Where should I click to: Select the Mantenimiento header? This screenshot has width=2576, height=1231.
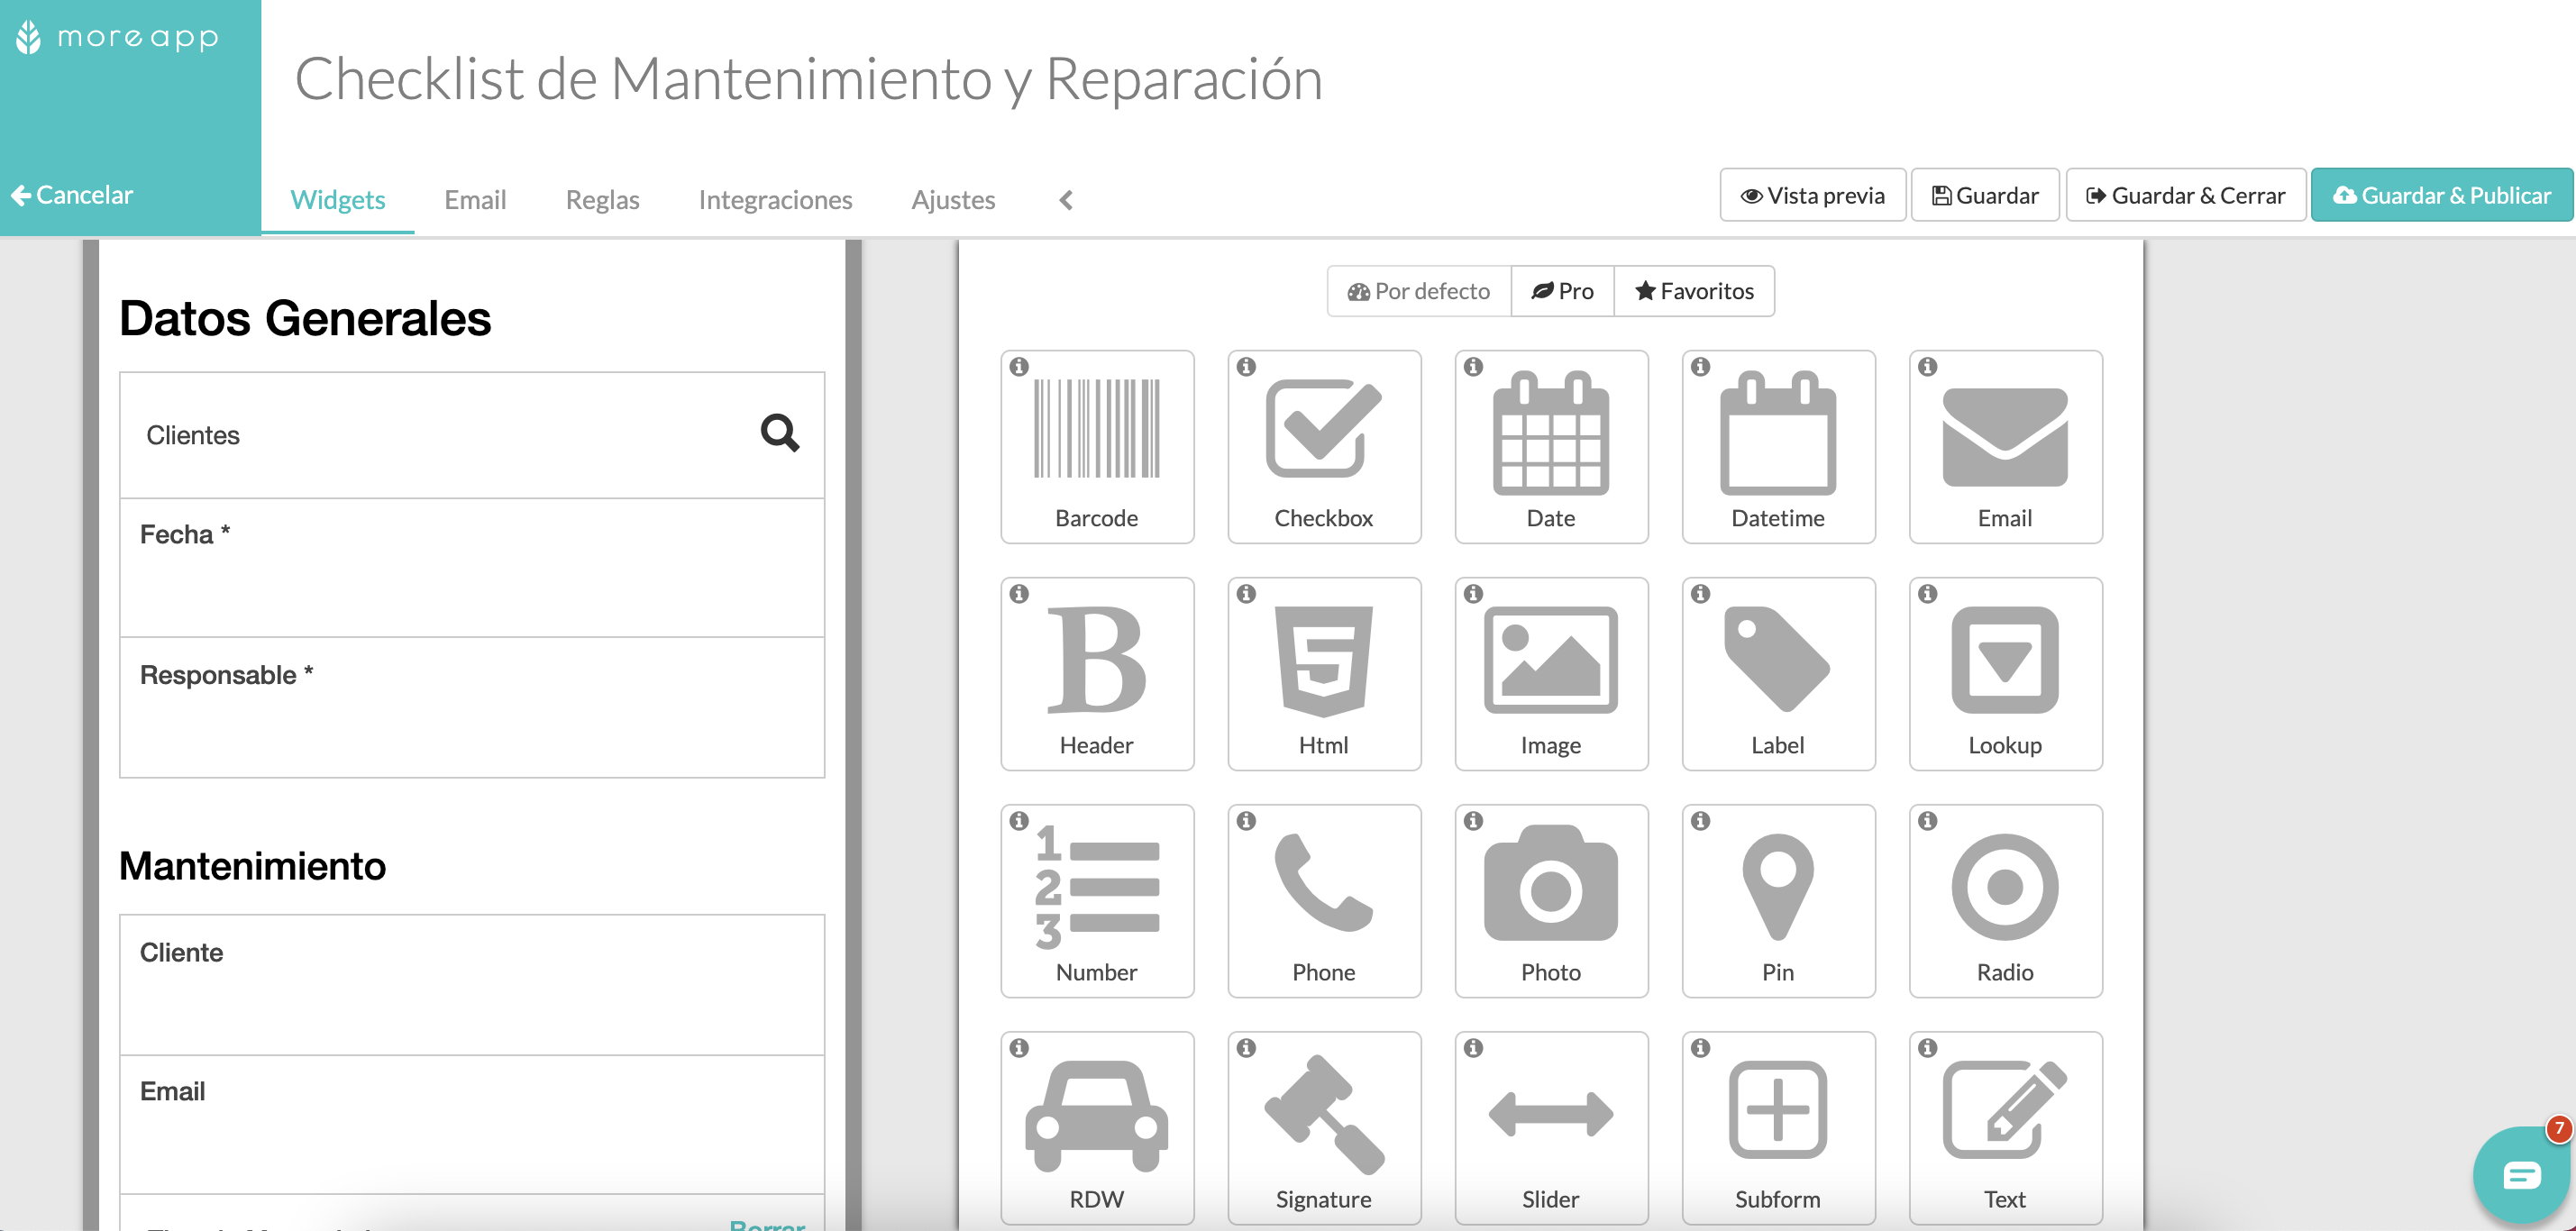(252, 866)
